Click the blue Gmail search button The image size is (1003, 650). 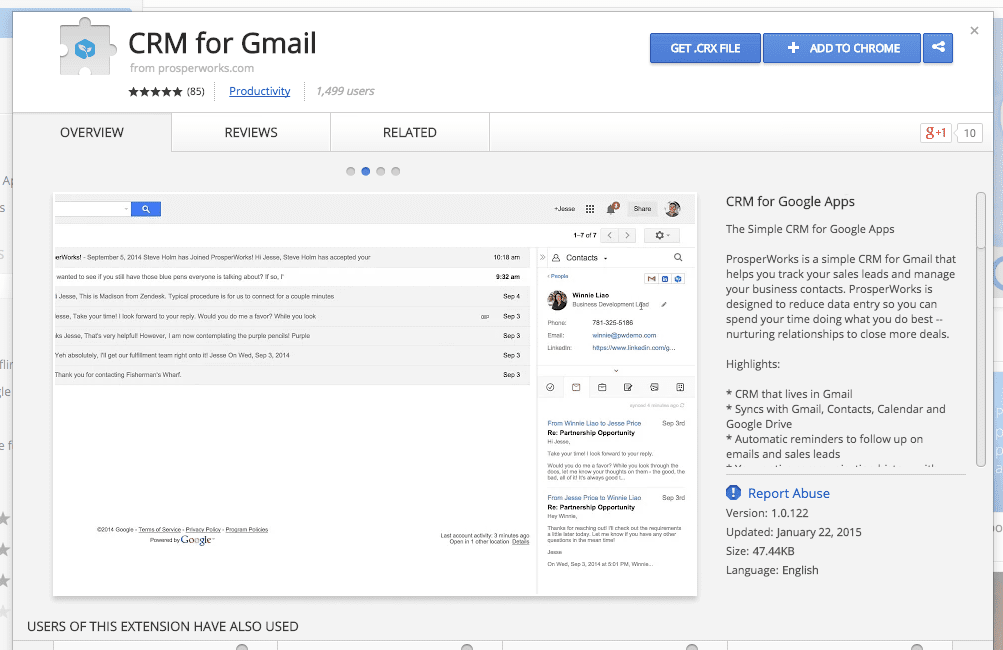tap(146, 208)
